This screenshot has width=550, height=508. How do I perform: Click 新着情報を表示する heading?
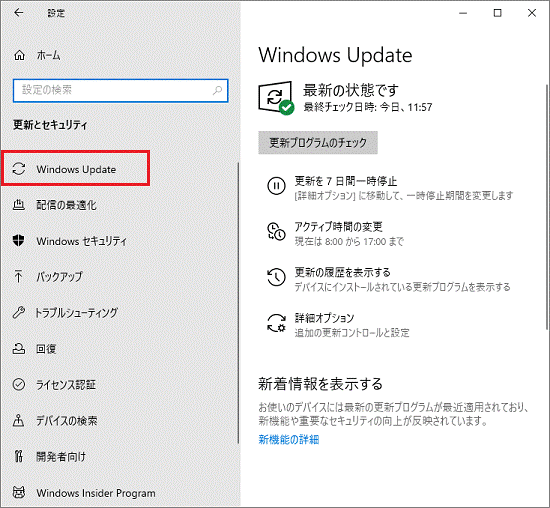click(320, 383)
